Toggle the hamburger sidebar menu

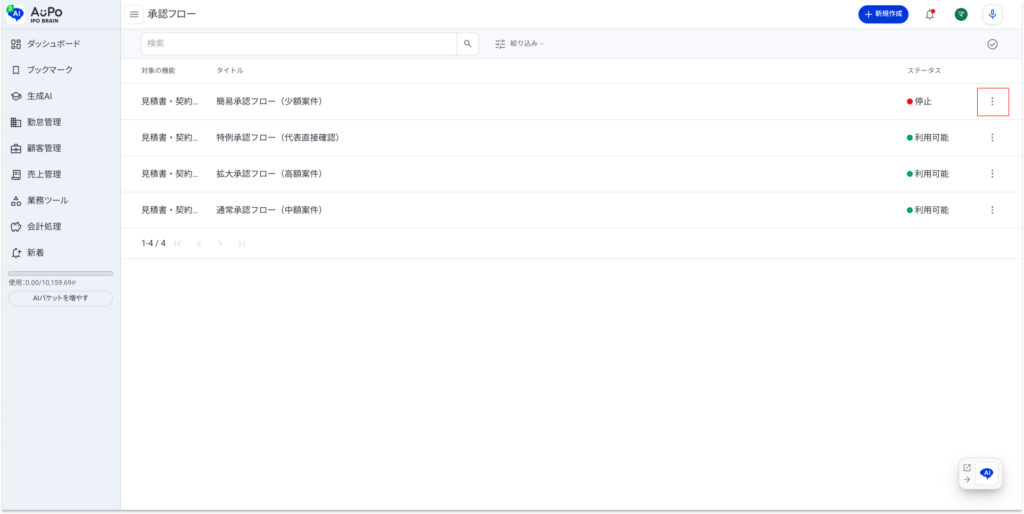point(134,14)
